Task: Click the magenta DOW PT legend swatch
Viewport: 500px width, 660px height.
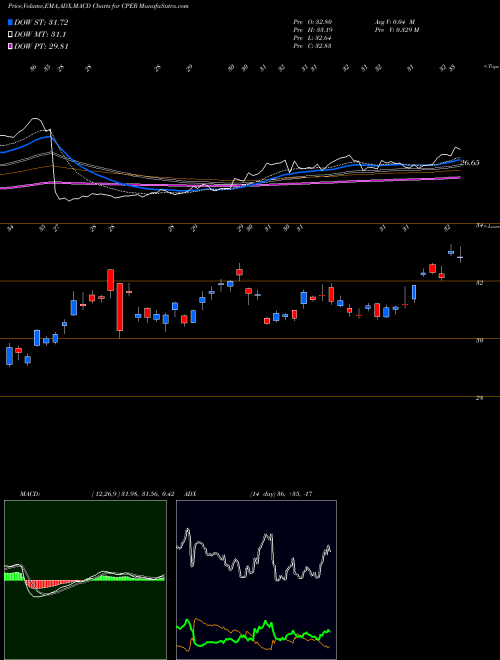Action: (x=10, y=46)
